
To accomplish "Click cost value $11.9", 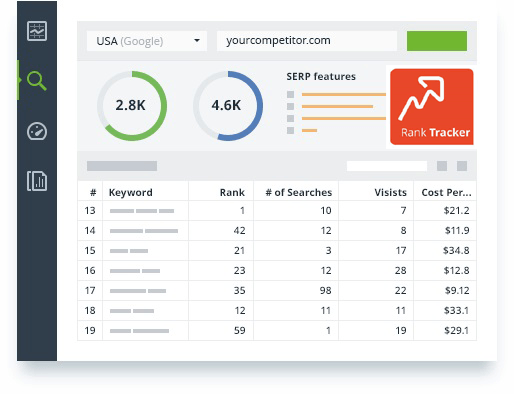I will coord(457,230).
